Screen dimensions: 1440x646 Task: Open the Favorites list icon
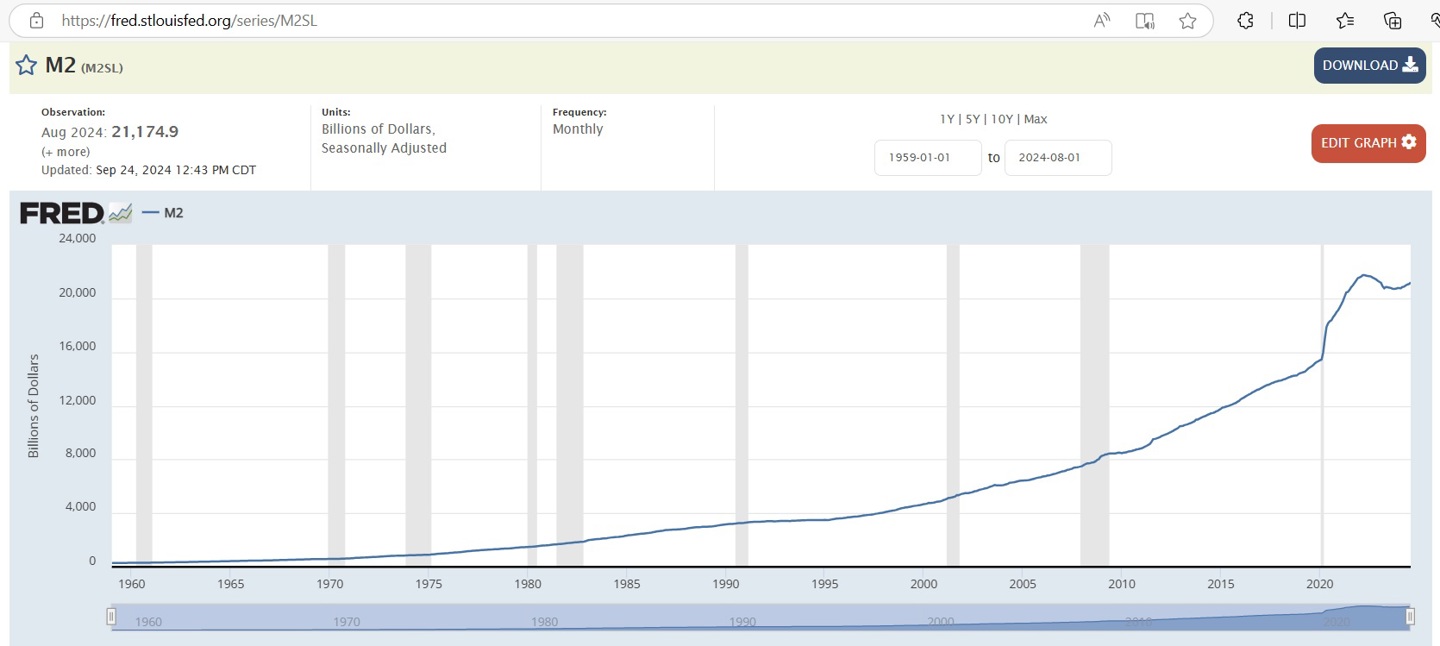click(x=1345, y=20)
